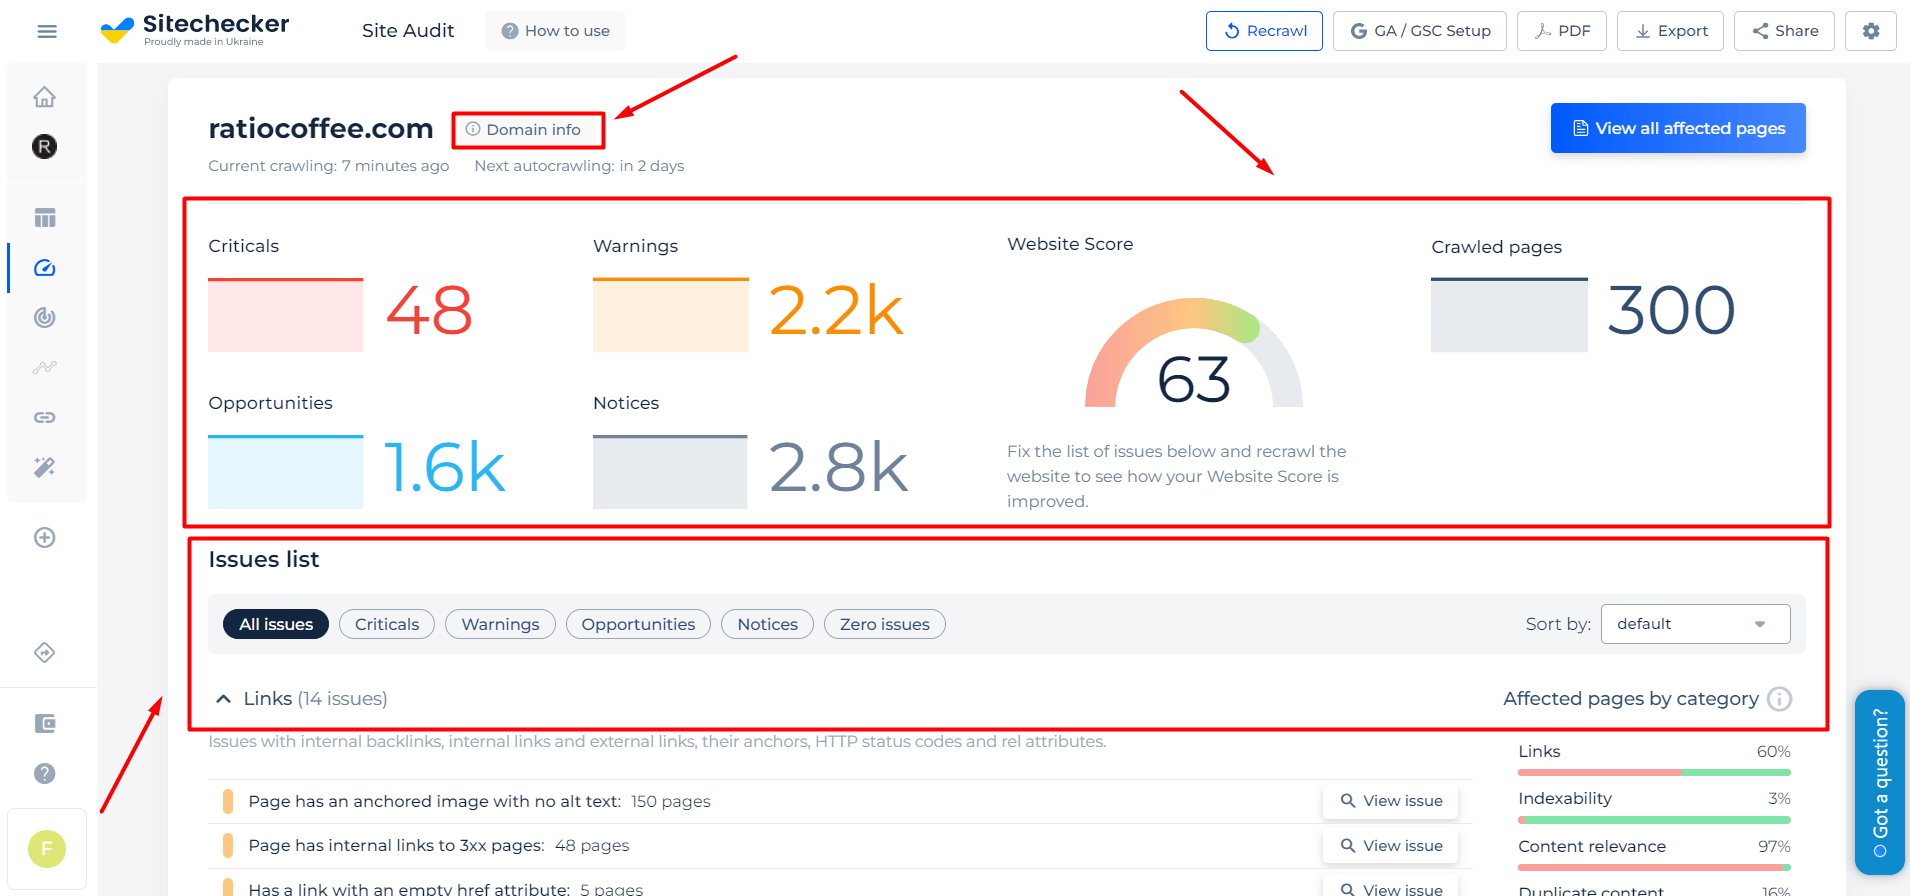Click the Content relevance 97% category
Screen dimensions: 1910x896
point(1654,856)
